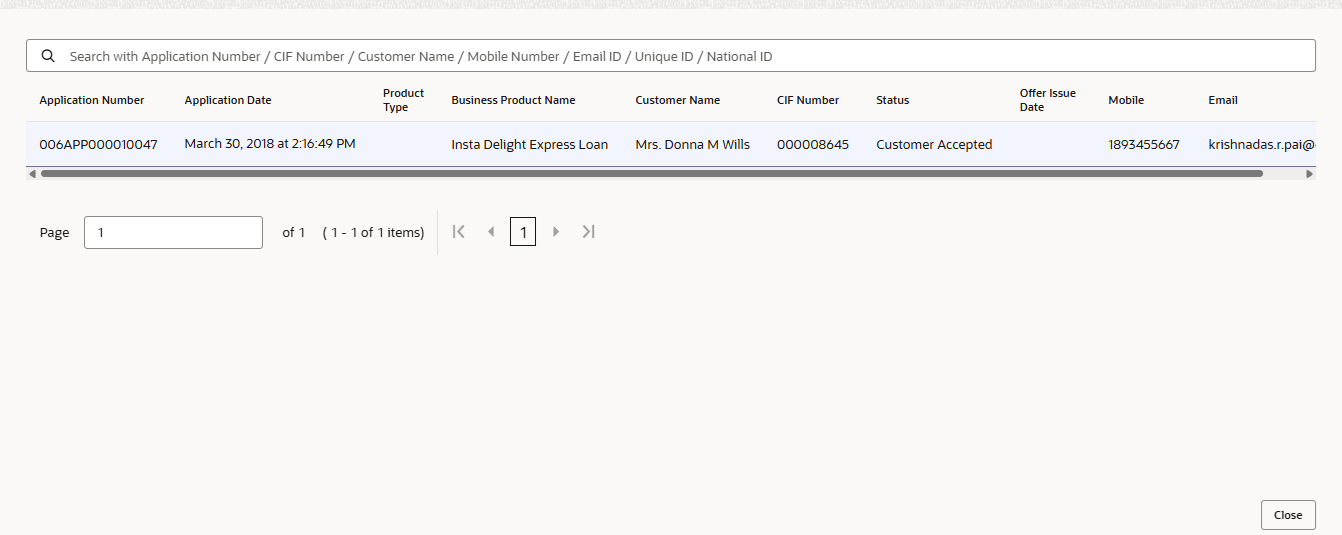Click the scrollbar left arrow
1342x535 pixels.
pyautogui.click(x=32, y=174)
